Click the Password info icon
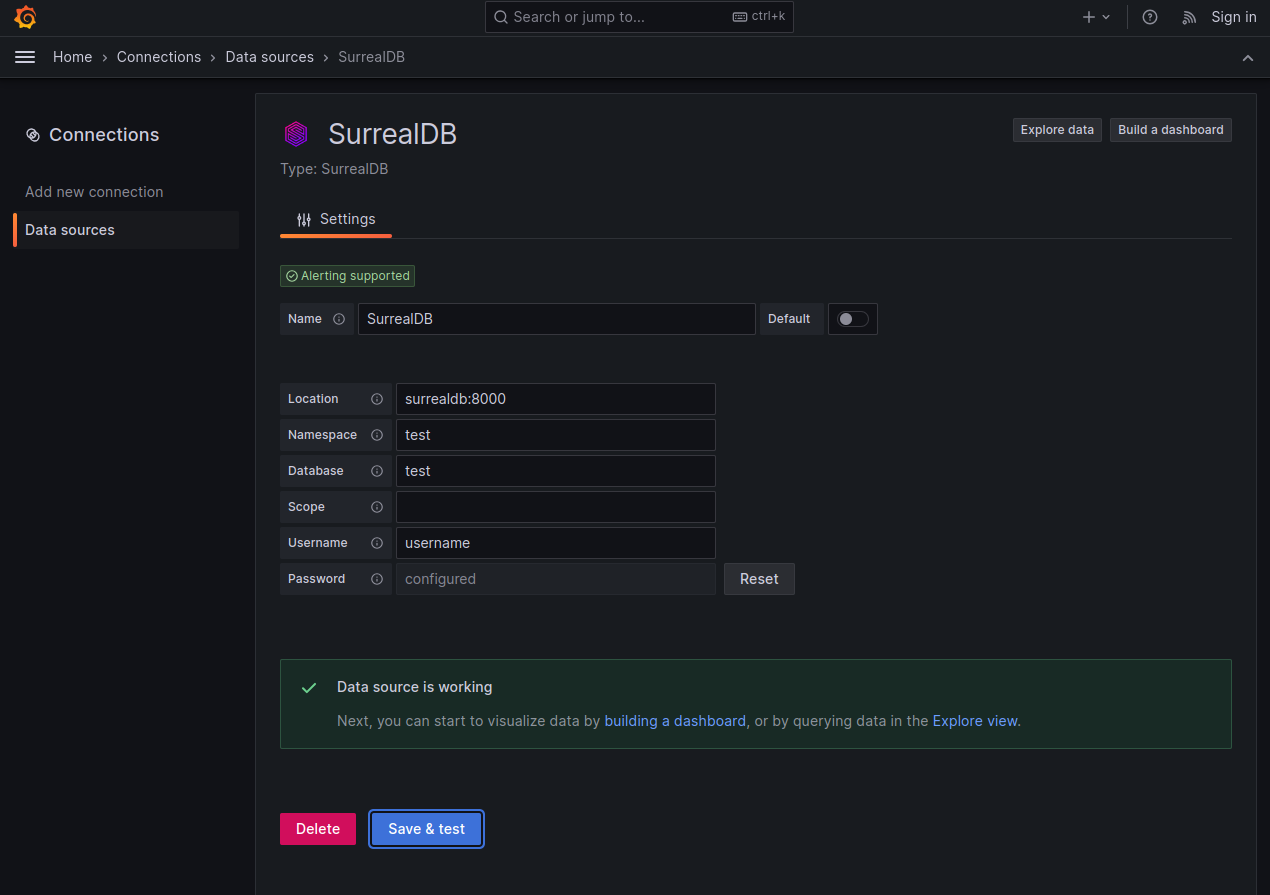The height and width of the screenshot is (895, 1270). (x=377, y=579)
